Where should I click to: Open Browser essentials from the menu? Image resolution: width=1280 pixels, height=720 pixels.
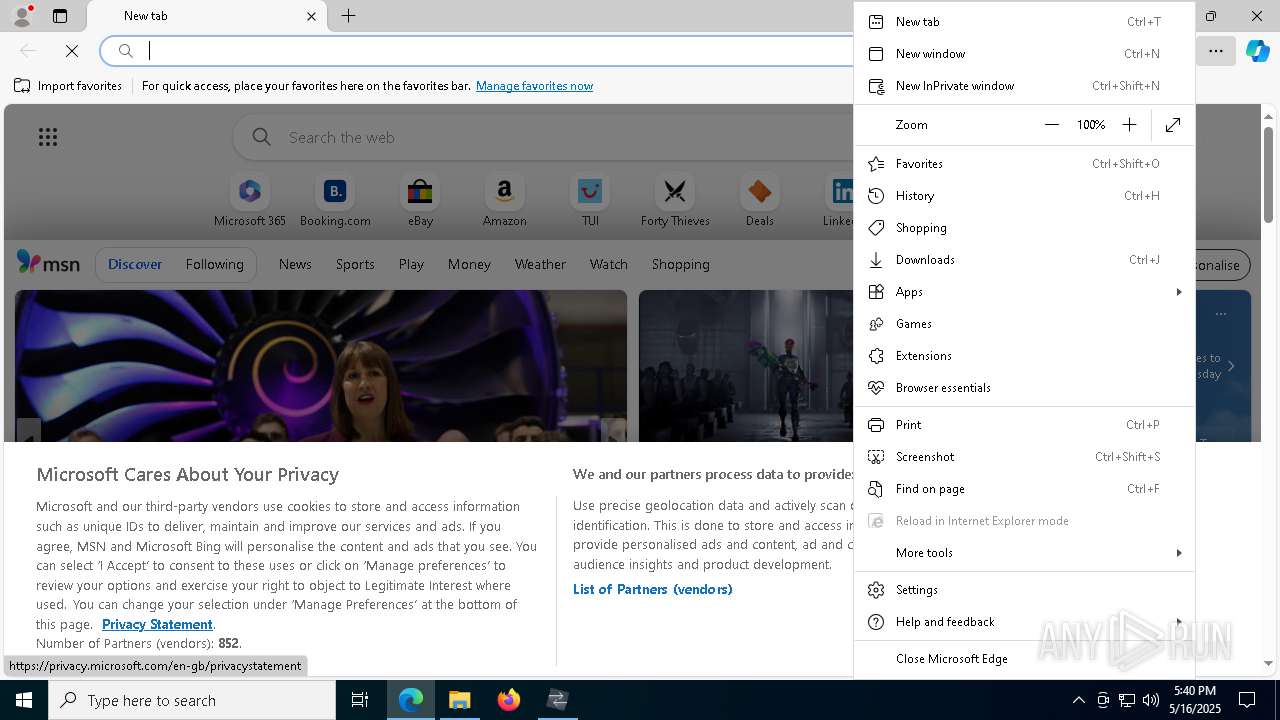pos(1024,388)
